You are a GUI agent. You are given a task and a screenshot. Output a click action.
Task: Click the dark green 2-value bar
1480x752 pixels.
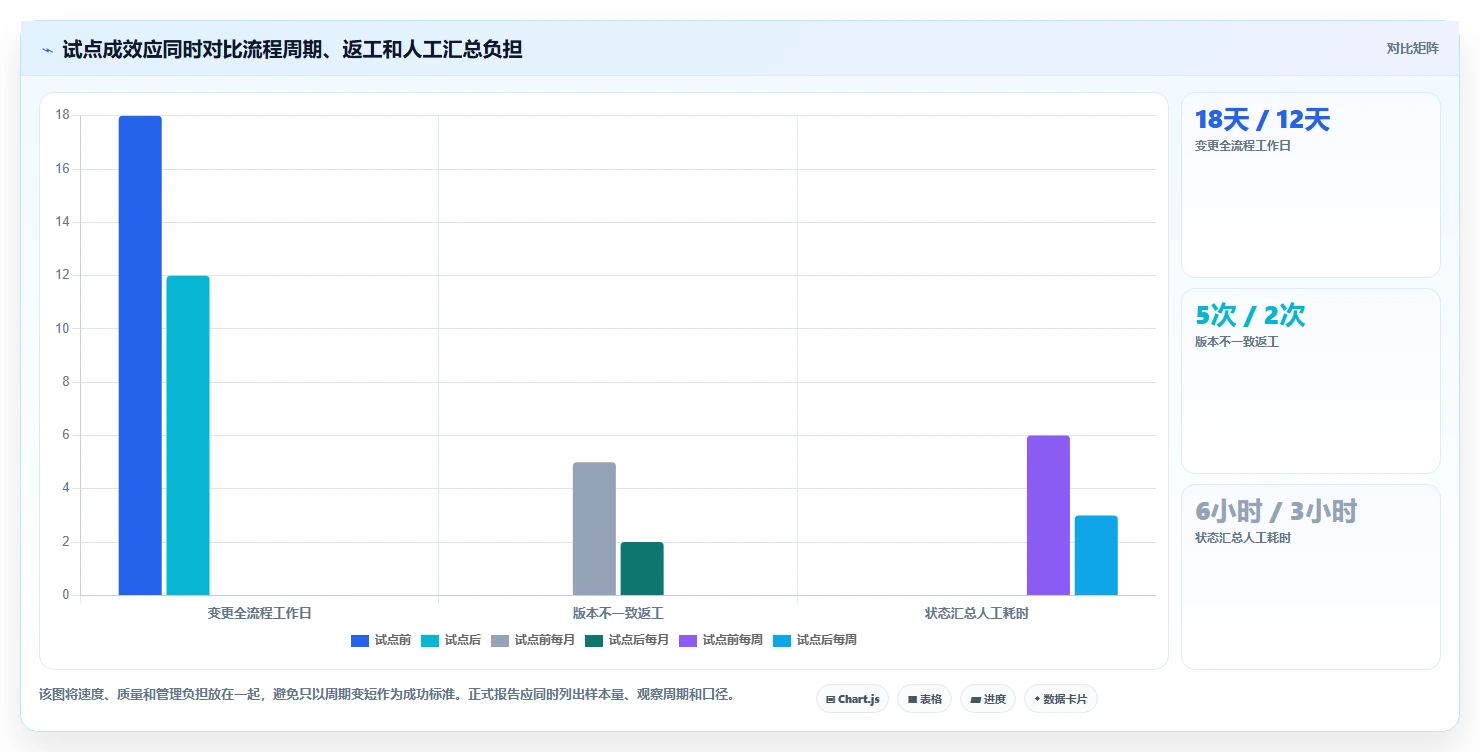coord(642,568)
